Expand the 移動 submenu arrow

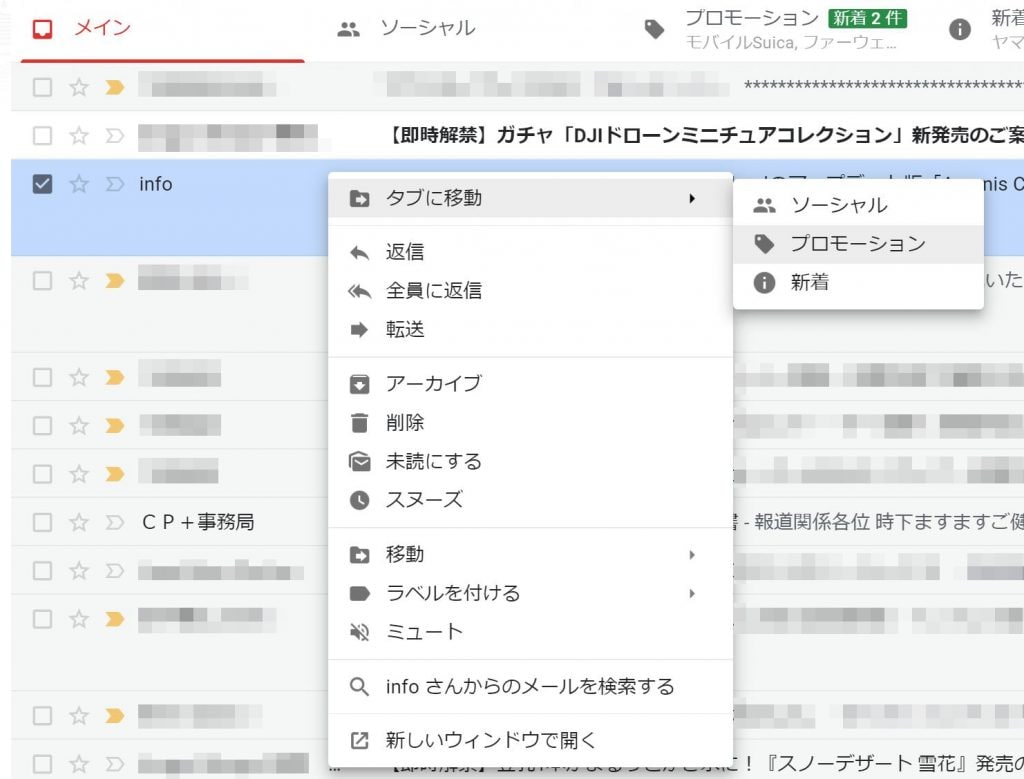[691, 555]
